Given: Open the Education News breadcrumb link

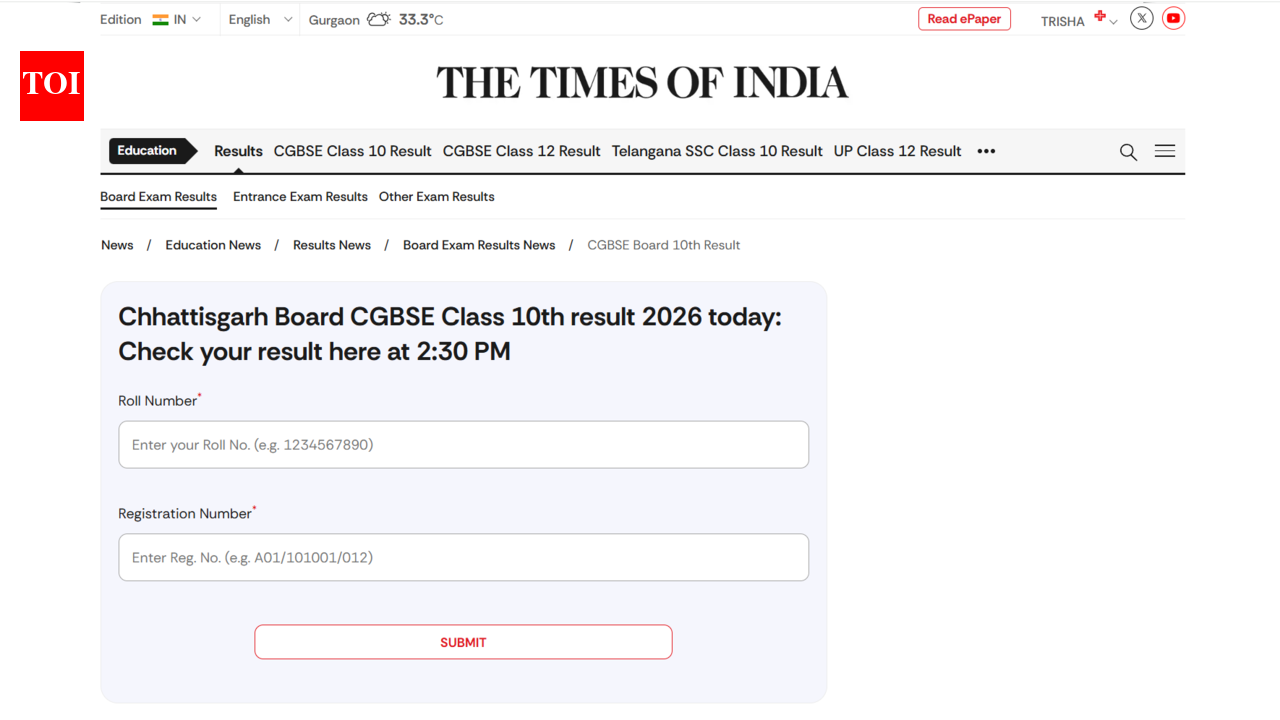Looking at the screenshot, I should pyautogui.click(x=213, y=245).
